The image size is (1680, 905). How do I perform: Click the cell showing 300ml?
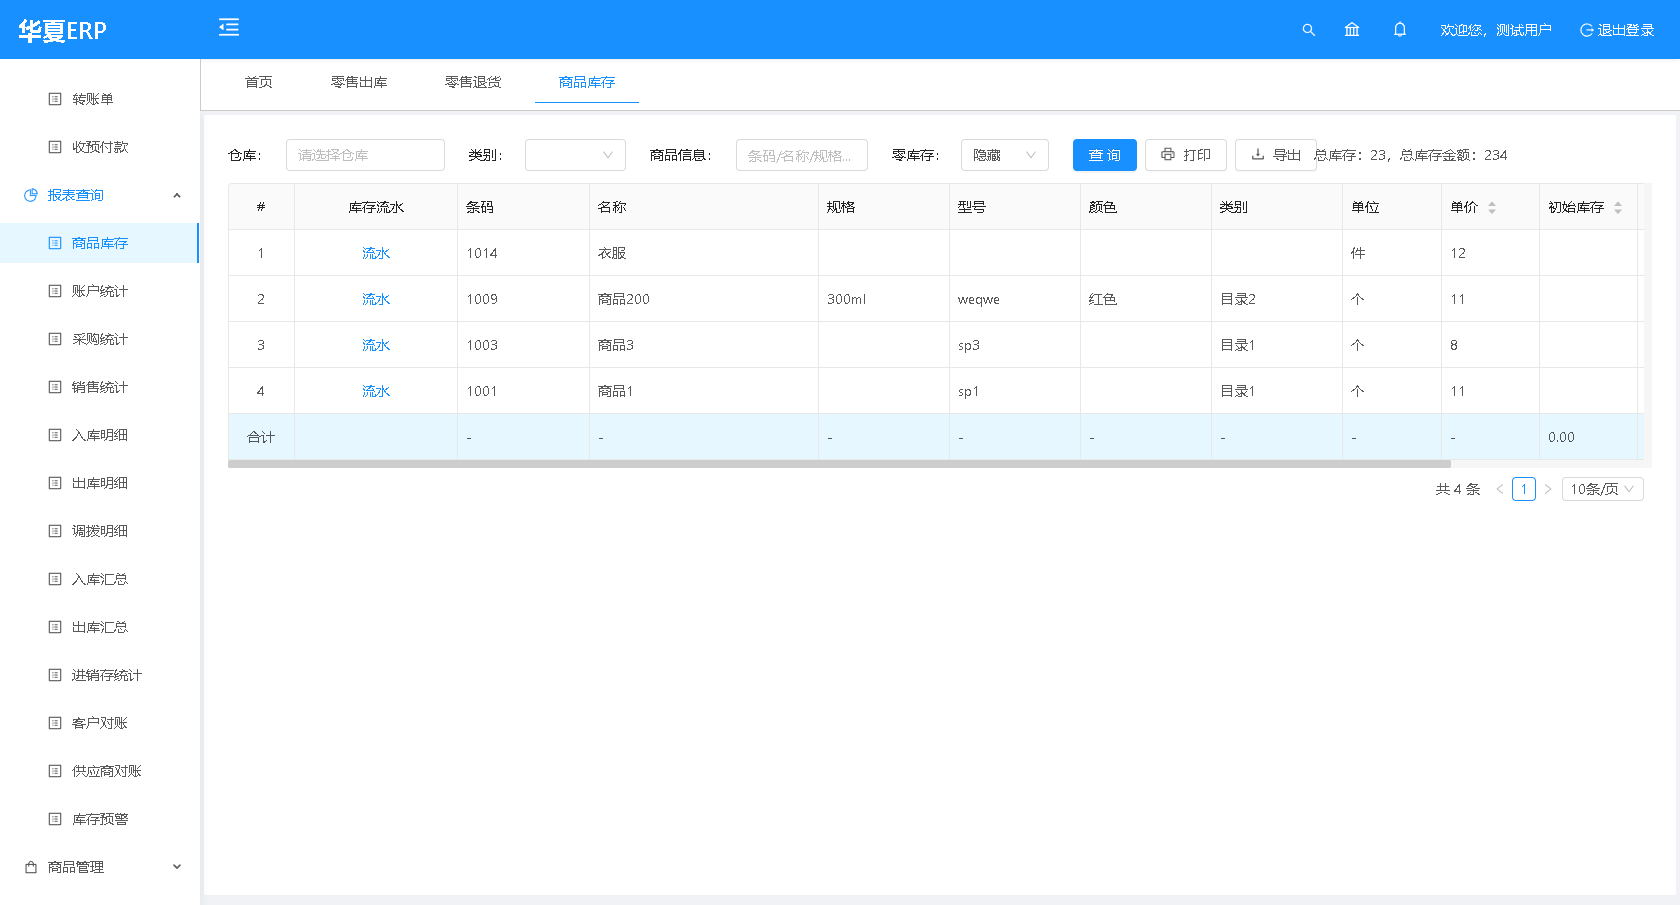coord(883,299)
